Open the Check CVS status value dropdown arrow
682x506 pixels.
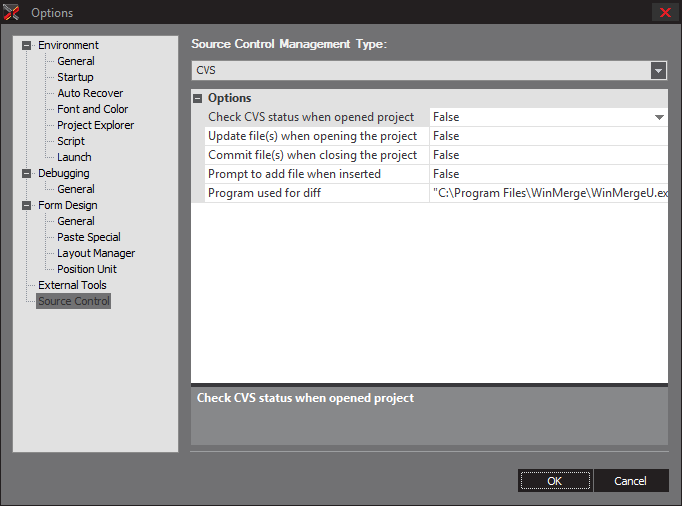pyautogui.click(x=659, y=117)
